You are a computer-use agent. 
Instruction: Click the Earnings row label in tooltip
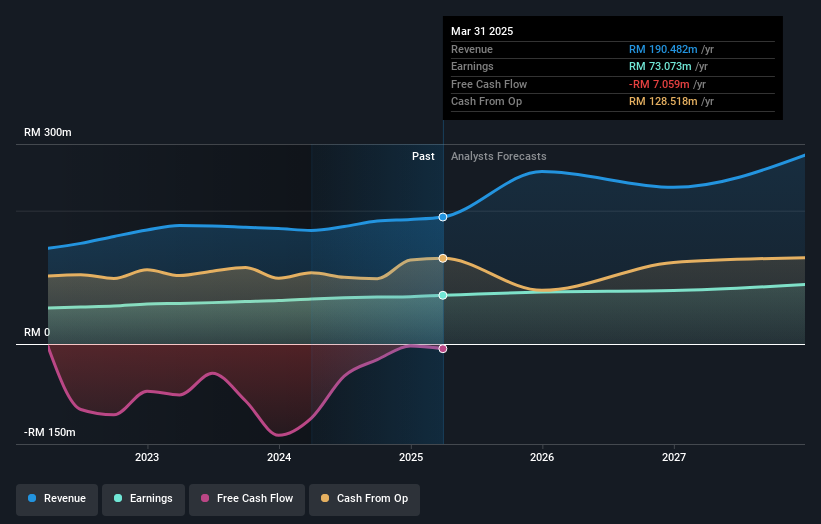(x=472, y=66)
